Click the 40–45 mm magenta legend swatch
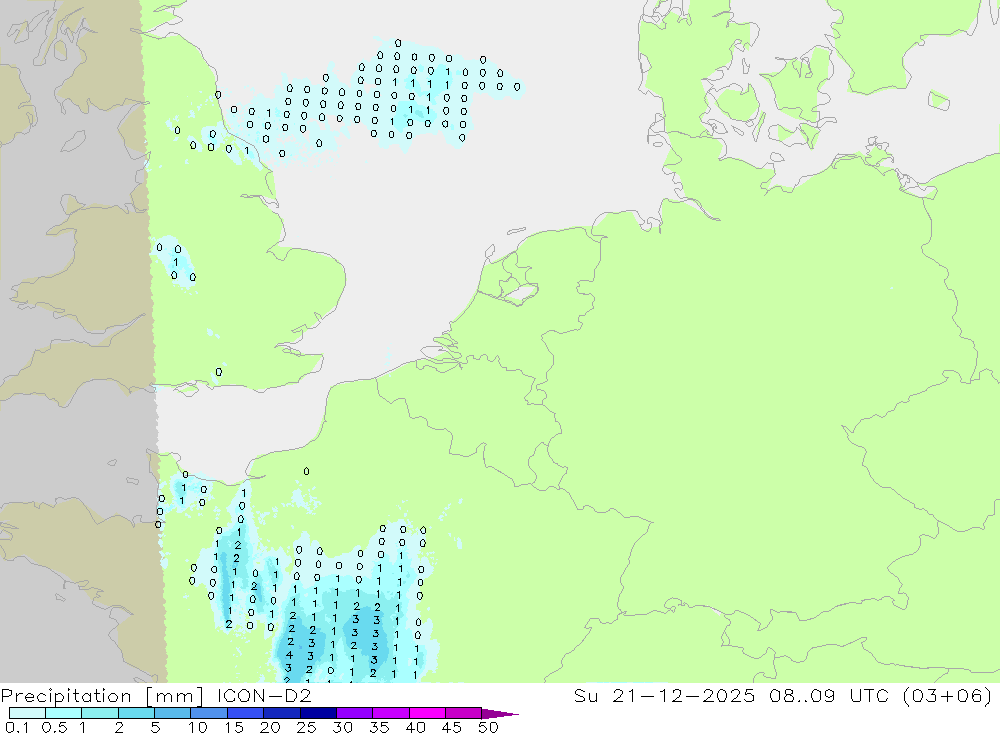This screenshot has height=733, width=1000. (427, 713)
